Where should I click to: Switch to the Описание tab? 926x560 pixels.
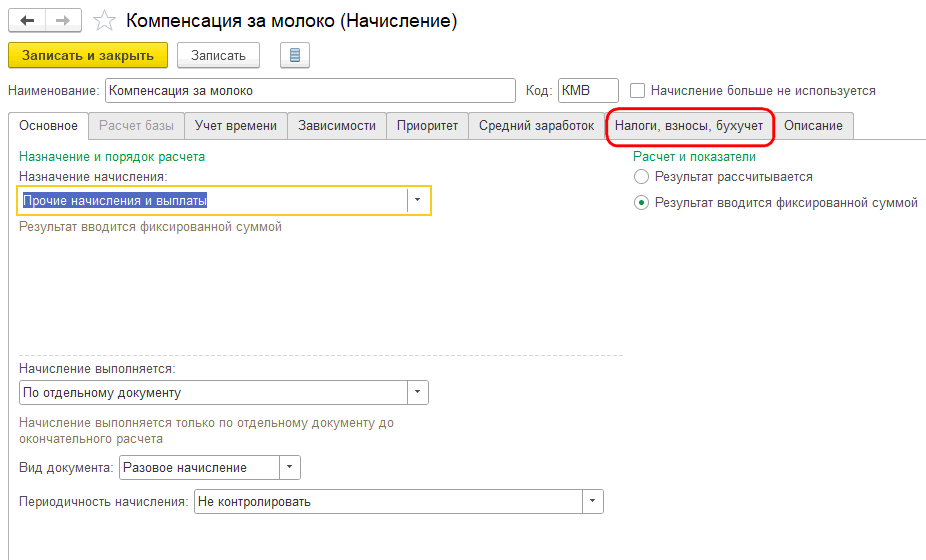click(813, 126)
